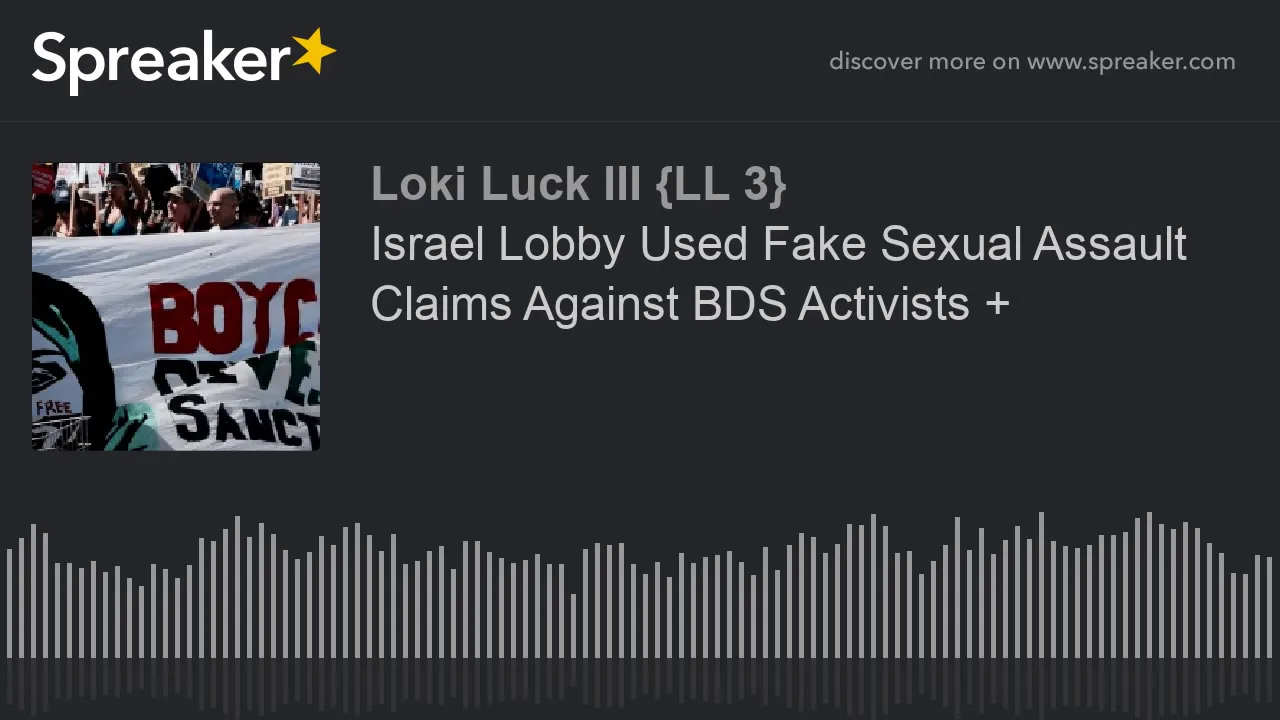Open the www.spreaker.com link
Image resolution: width=1280 pixels, height=720 pixels.
[x=1131, y=62]
